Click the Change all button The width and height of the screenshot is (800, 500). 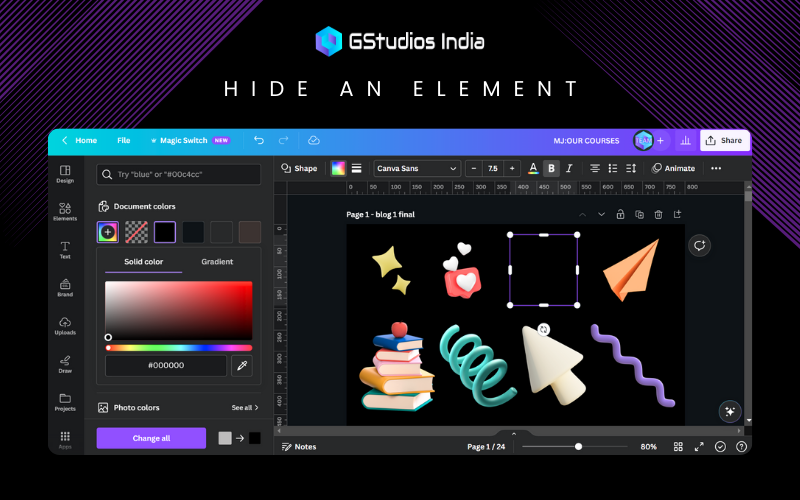pos(151,438)
